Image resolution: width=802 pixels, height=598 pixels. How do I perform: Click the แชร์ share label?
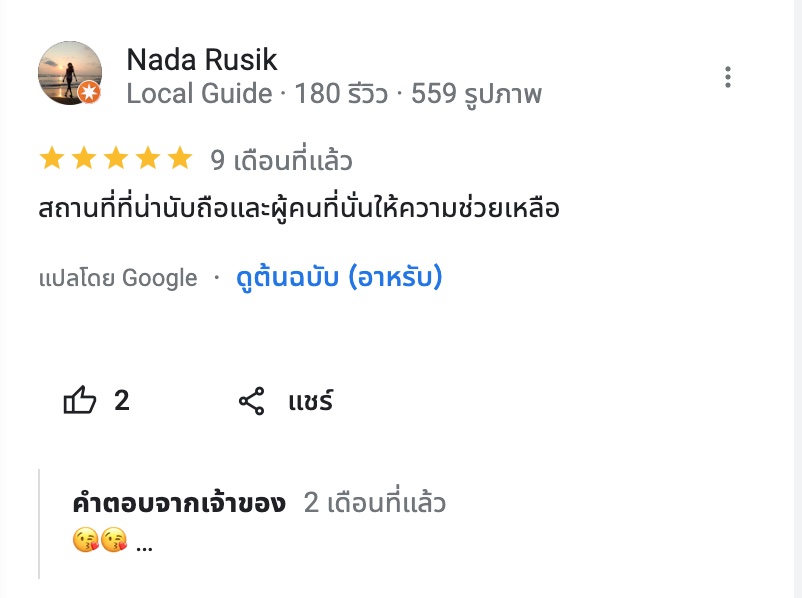pos(310,402)
